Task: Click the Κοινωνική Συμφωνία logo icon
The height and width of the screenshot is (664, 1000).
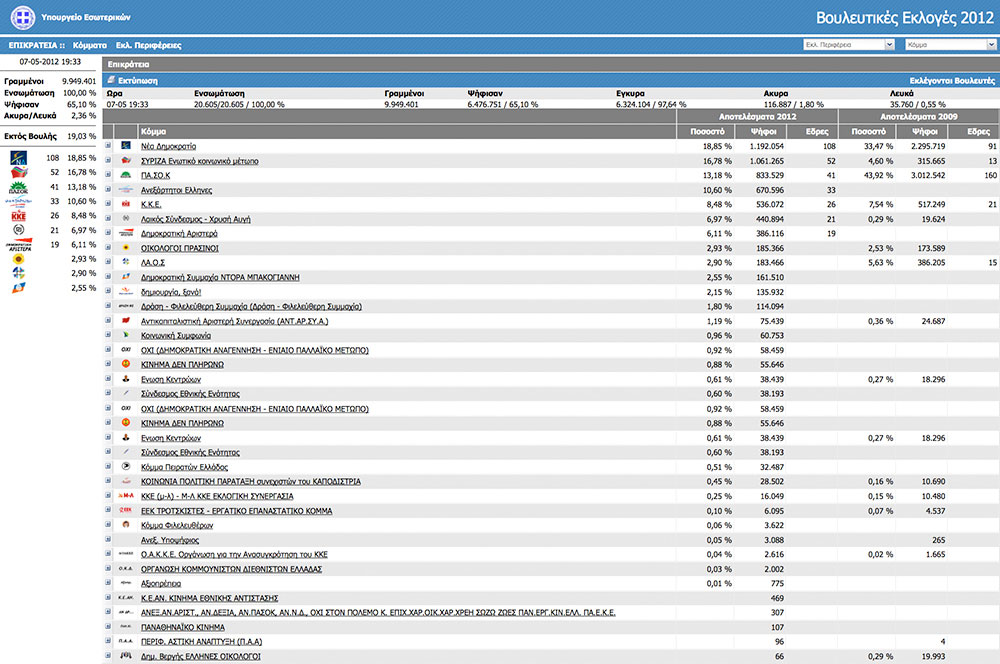Action: [126, 336]
